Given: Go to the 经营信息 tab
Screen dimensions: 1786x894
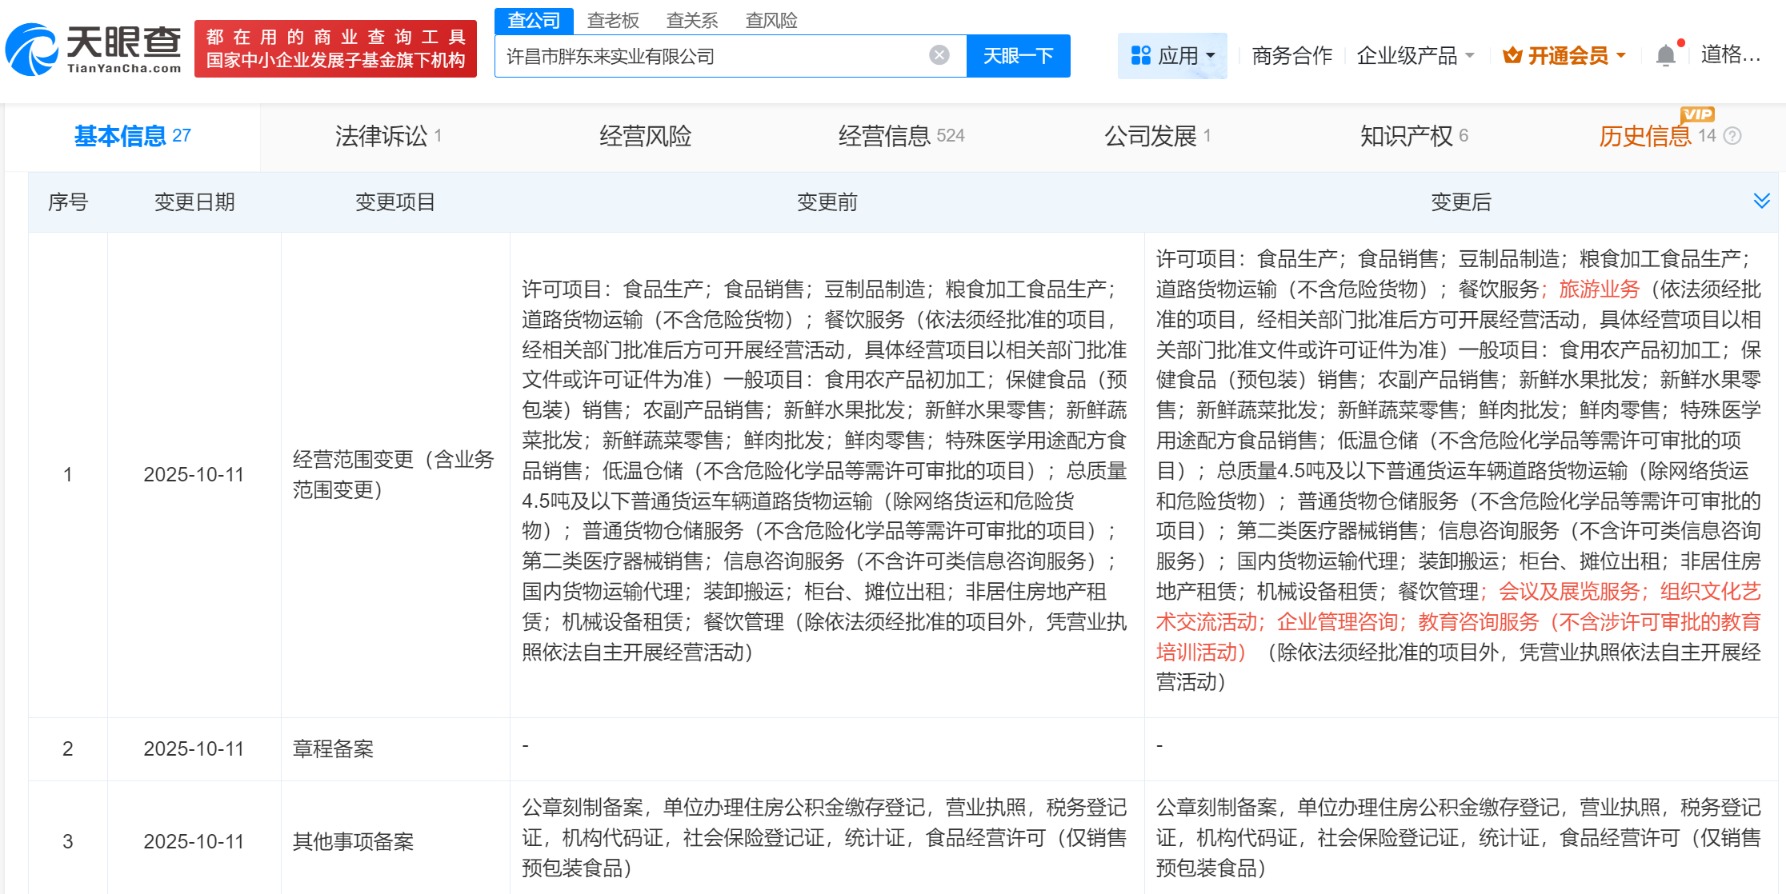Looking at the screenshot, I should pos(900,136).
